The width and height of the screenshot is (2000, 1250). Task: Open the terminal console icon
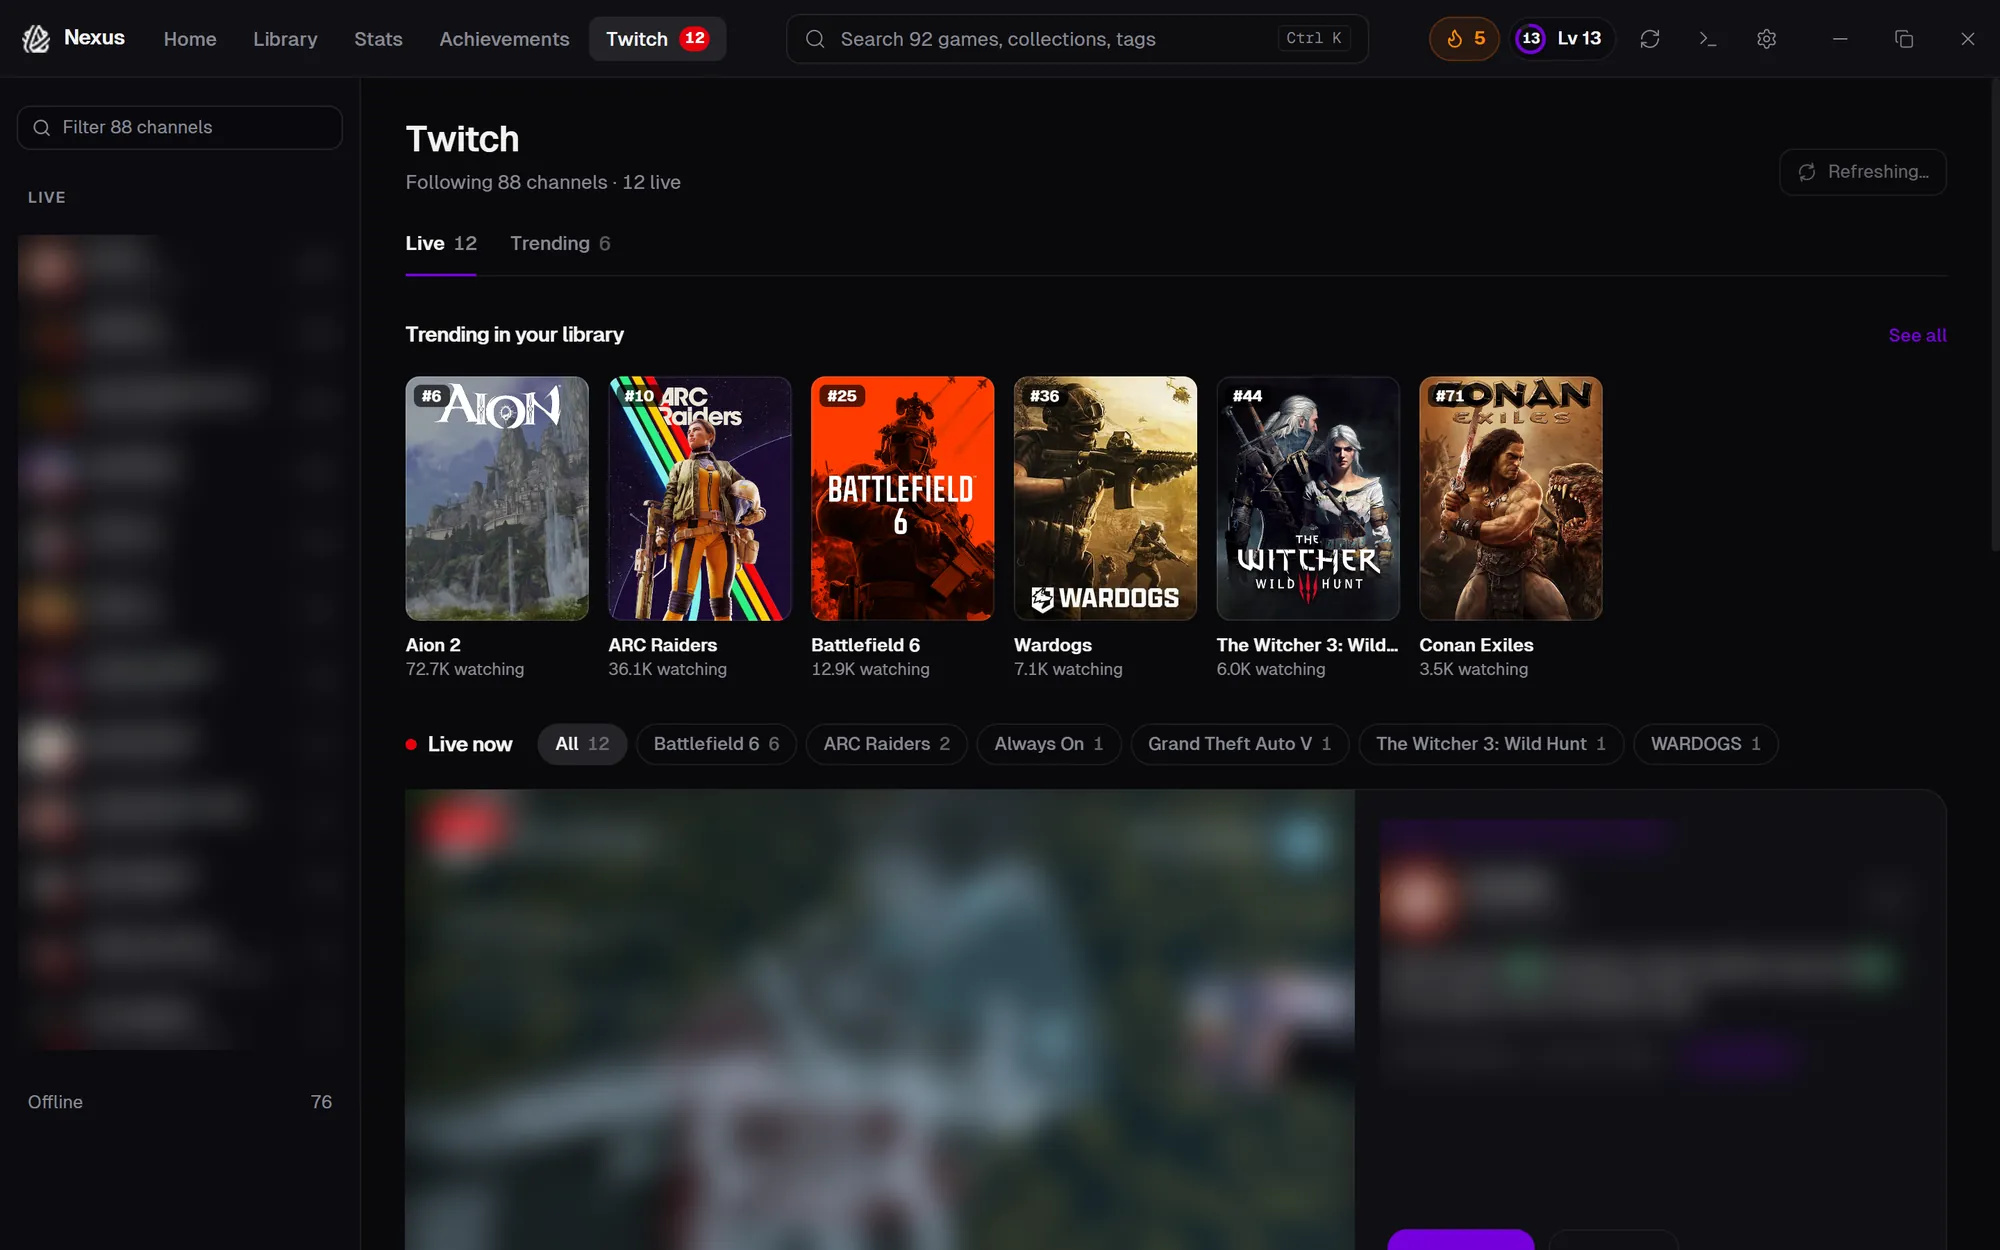coord(1708,39)
